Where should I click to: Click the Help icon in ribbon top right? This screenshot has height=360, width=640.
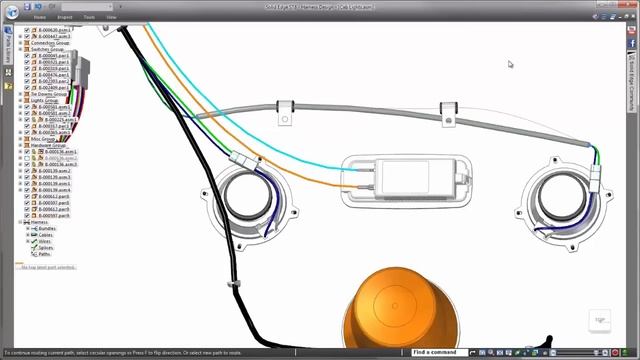click(x=596, y=17)
